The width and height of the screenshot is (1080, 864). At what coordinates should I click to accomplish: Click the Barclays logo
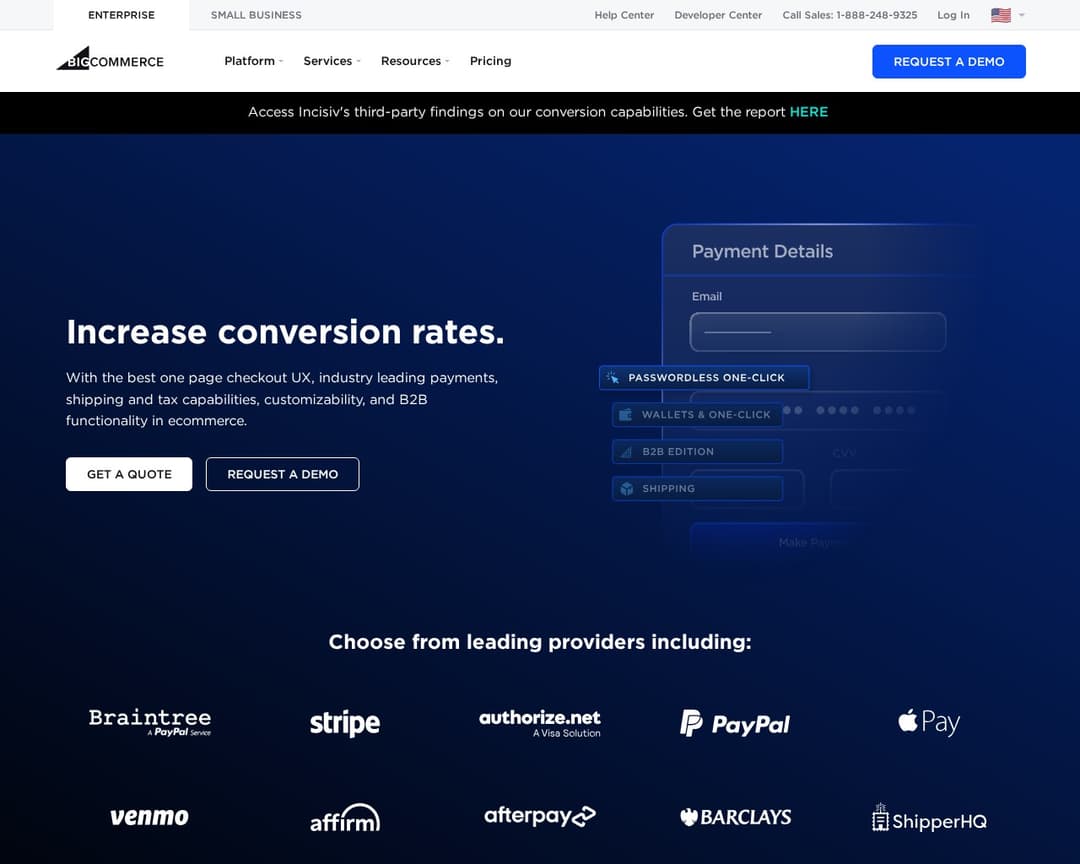(x=735, y=817)
